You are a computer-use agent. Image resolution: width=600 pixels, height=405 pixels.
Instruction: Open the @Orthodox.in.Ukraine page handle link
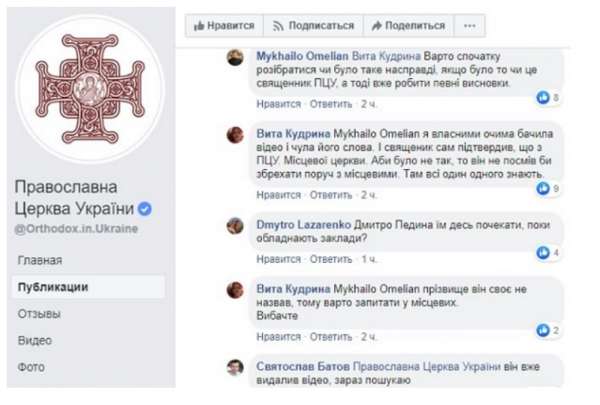coord(76,228)
